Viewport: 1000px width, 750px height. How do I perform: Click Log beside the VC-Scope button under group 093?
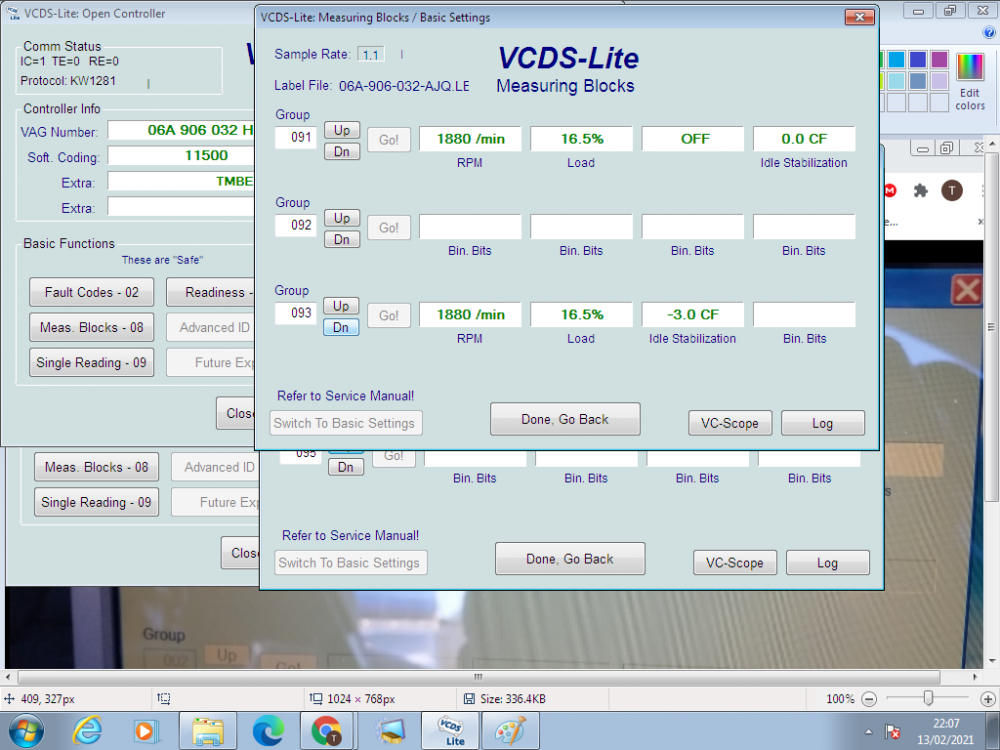pyautogui.click(x=823, y=423)
